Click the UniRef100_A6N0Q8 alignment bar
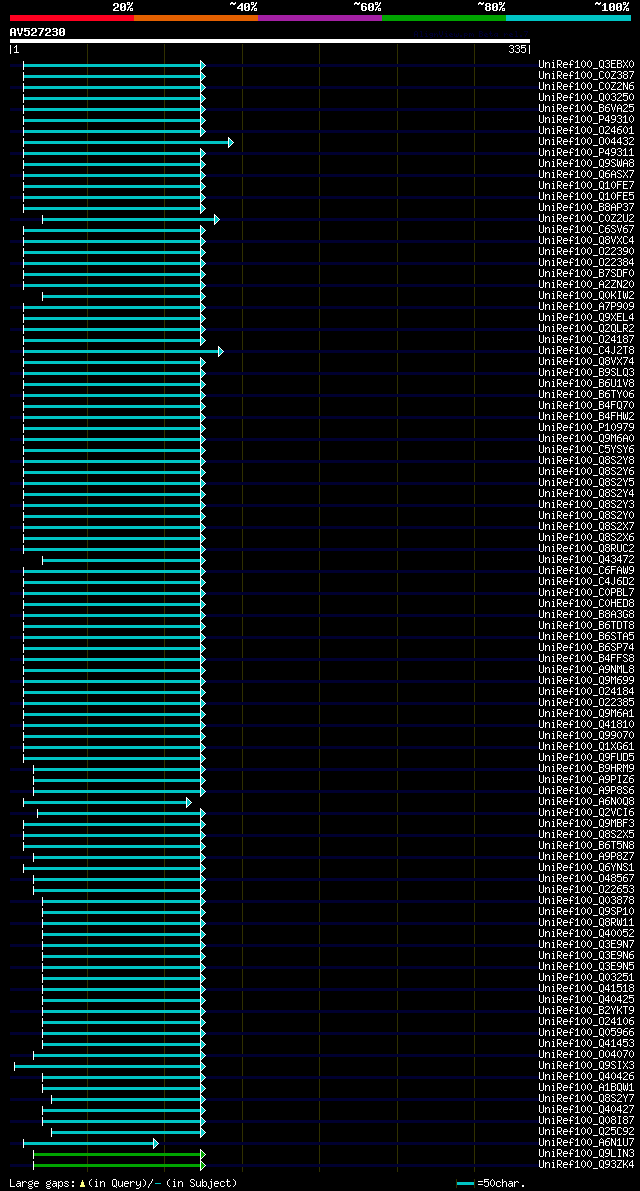 tap(107, 803)
